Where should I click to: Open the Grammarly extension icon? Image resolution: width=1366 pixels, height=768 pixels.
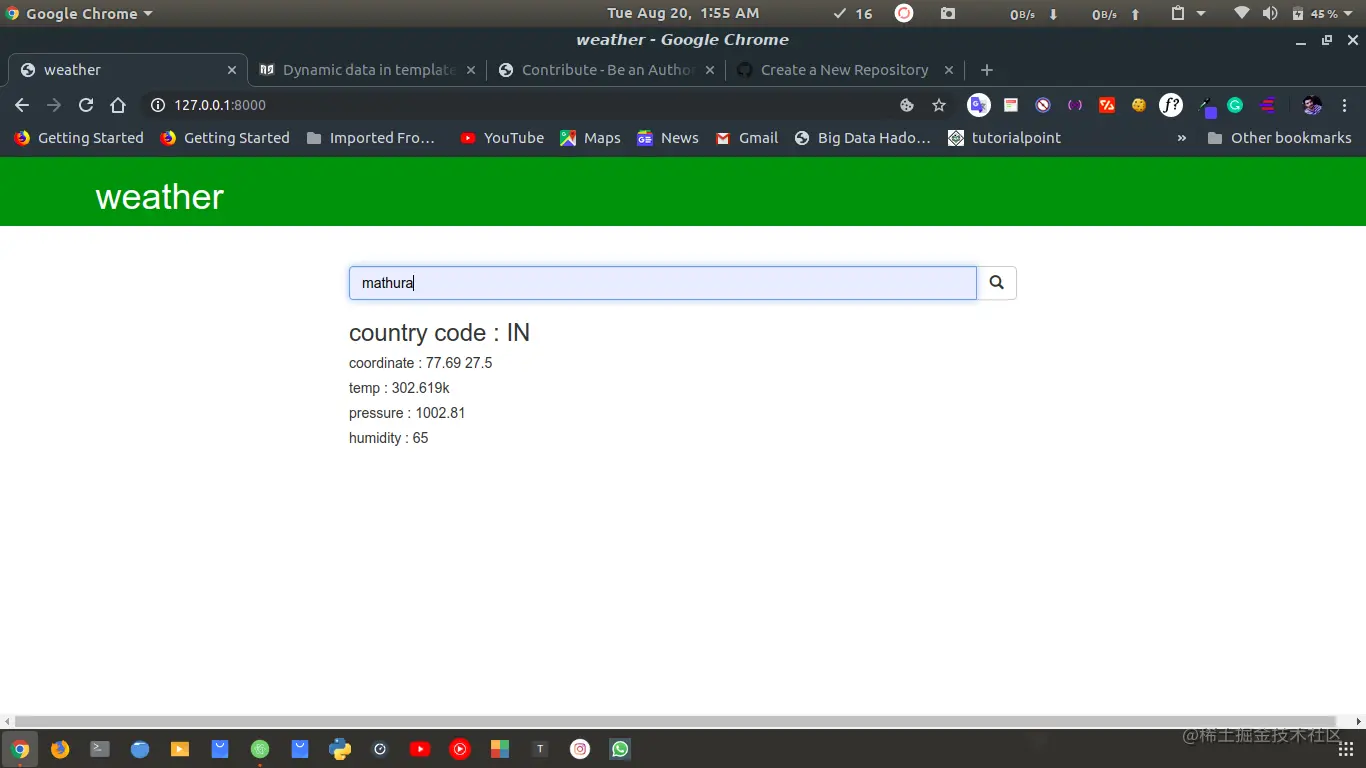(1235, 105)
